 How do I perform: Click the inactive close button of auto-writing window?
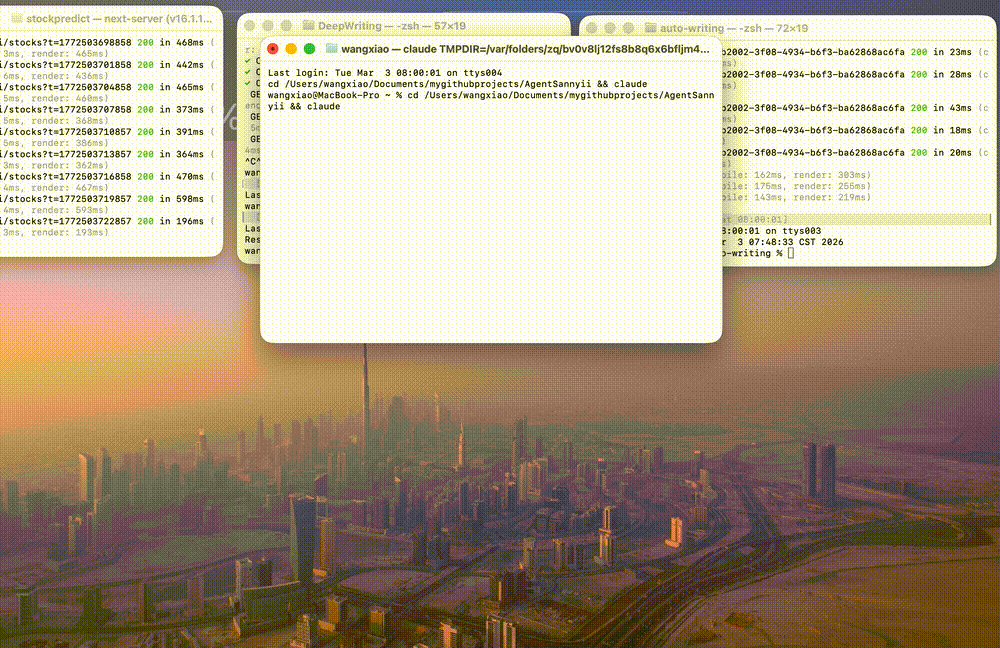[592, 28]
